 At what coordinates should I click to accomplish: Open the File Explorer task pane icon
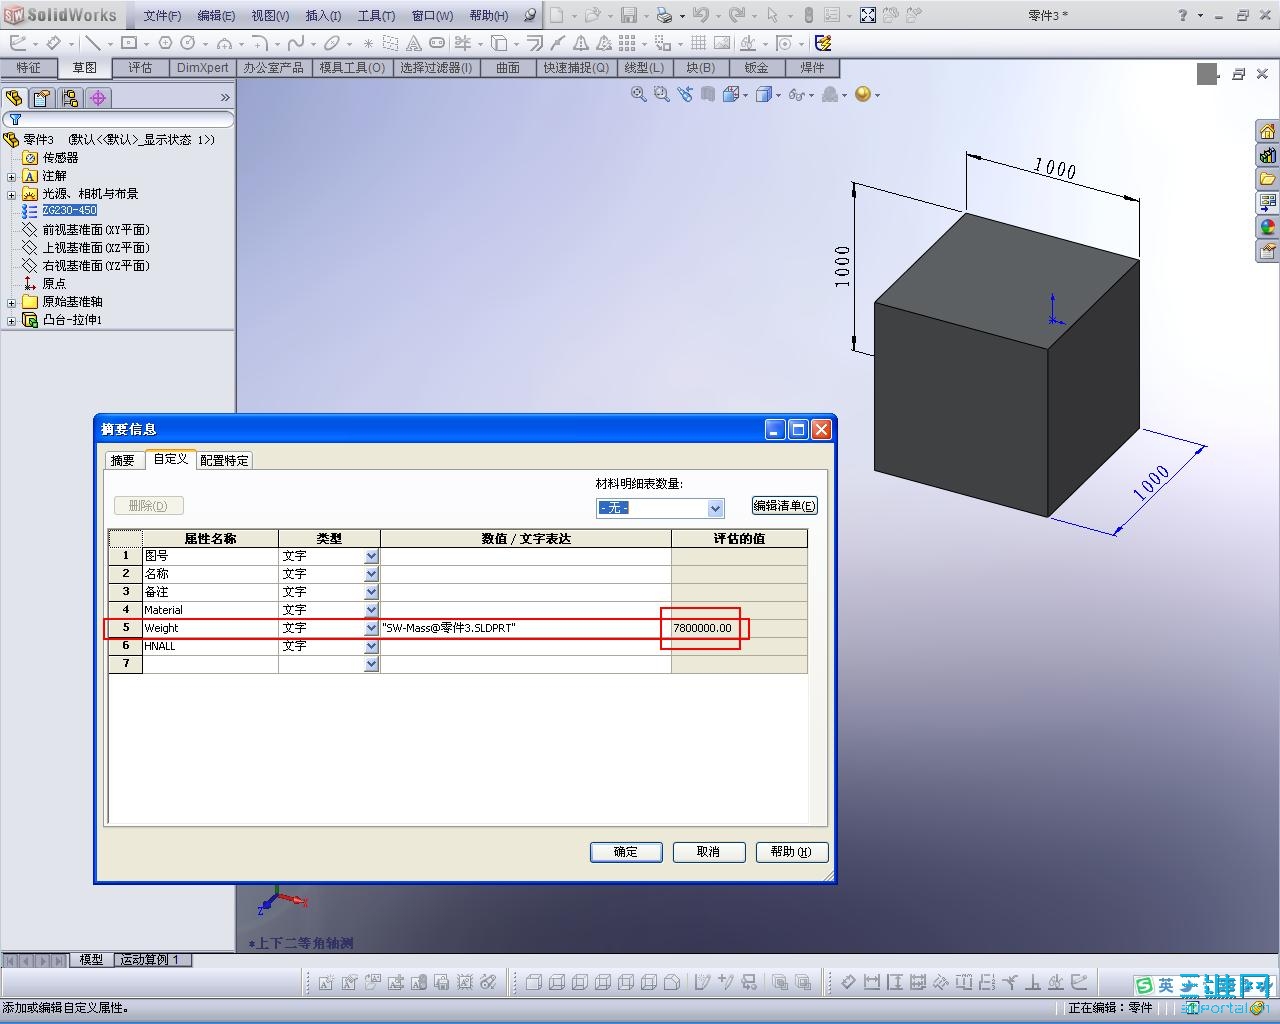coord(1268,180)
